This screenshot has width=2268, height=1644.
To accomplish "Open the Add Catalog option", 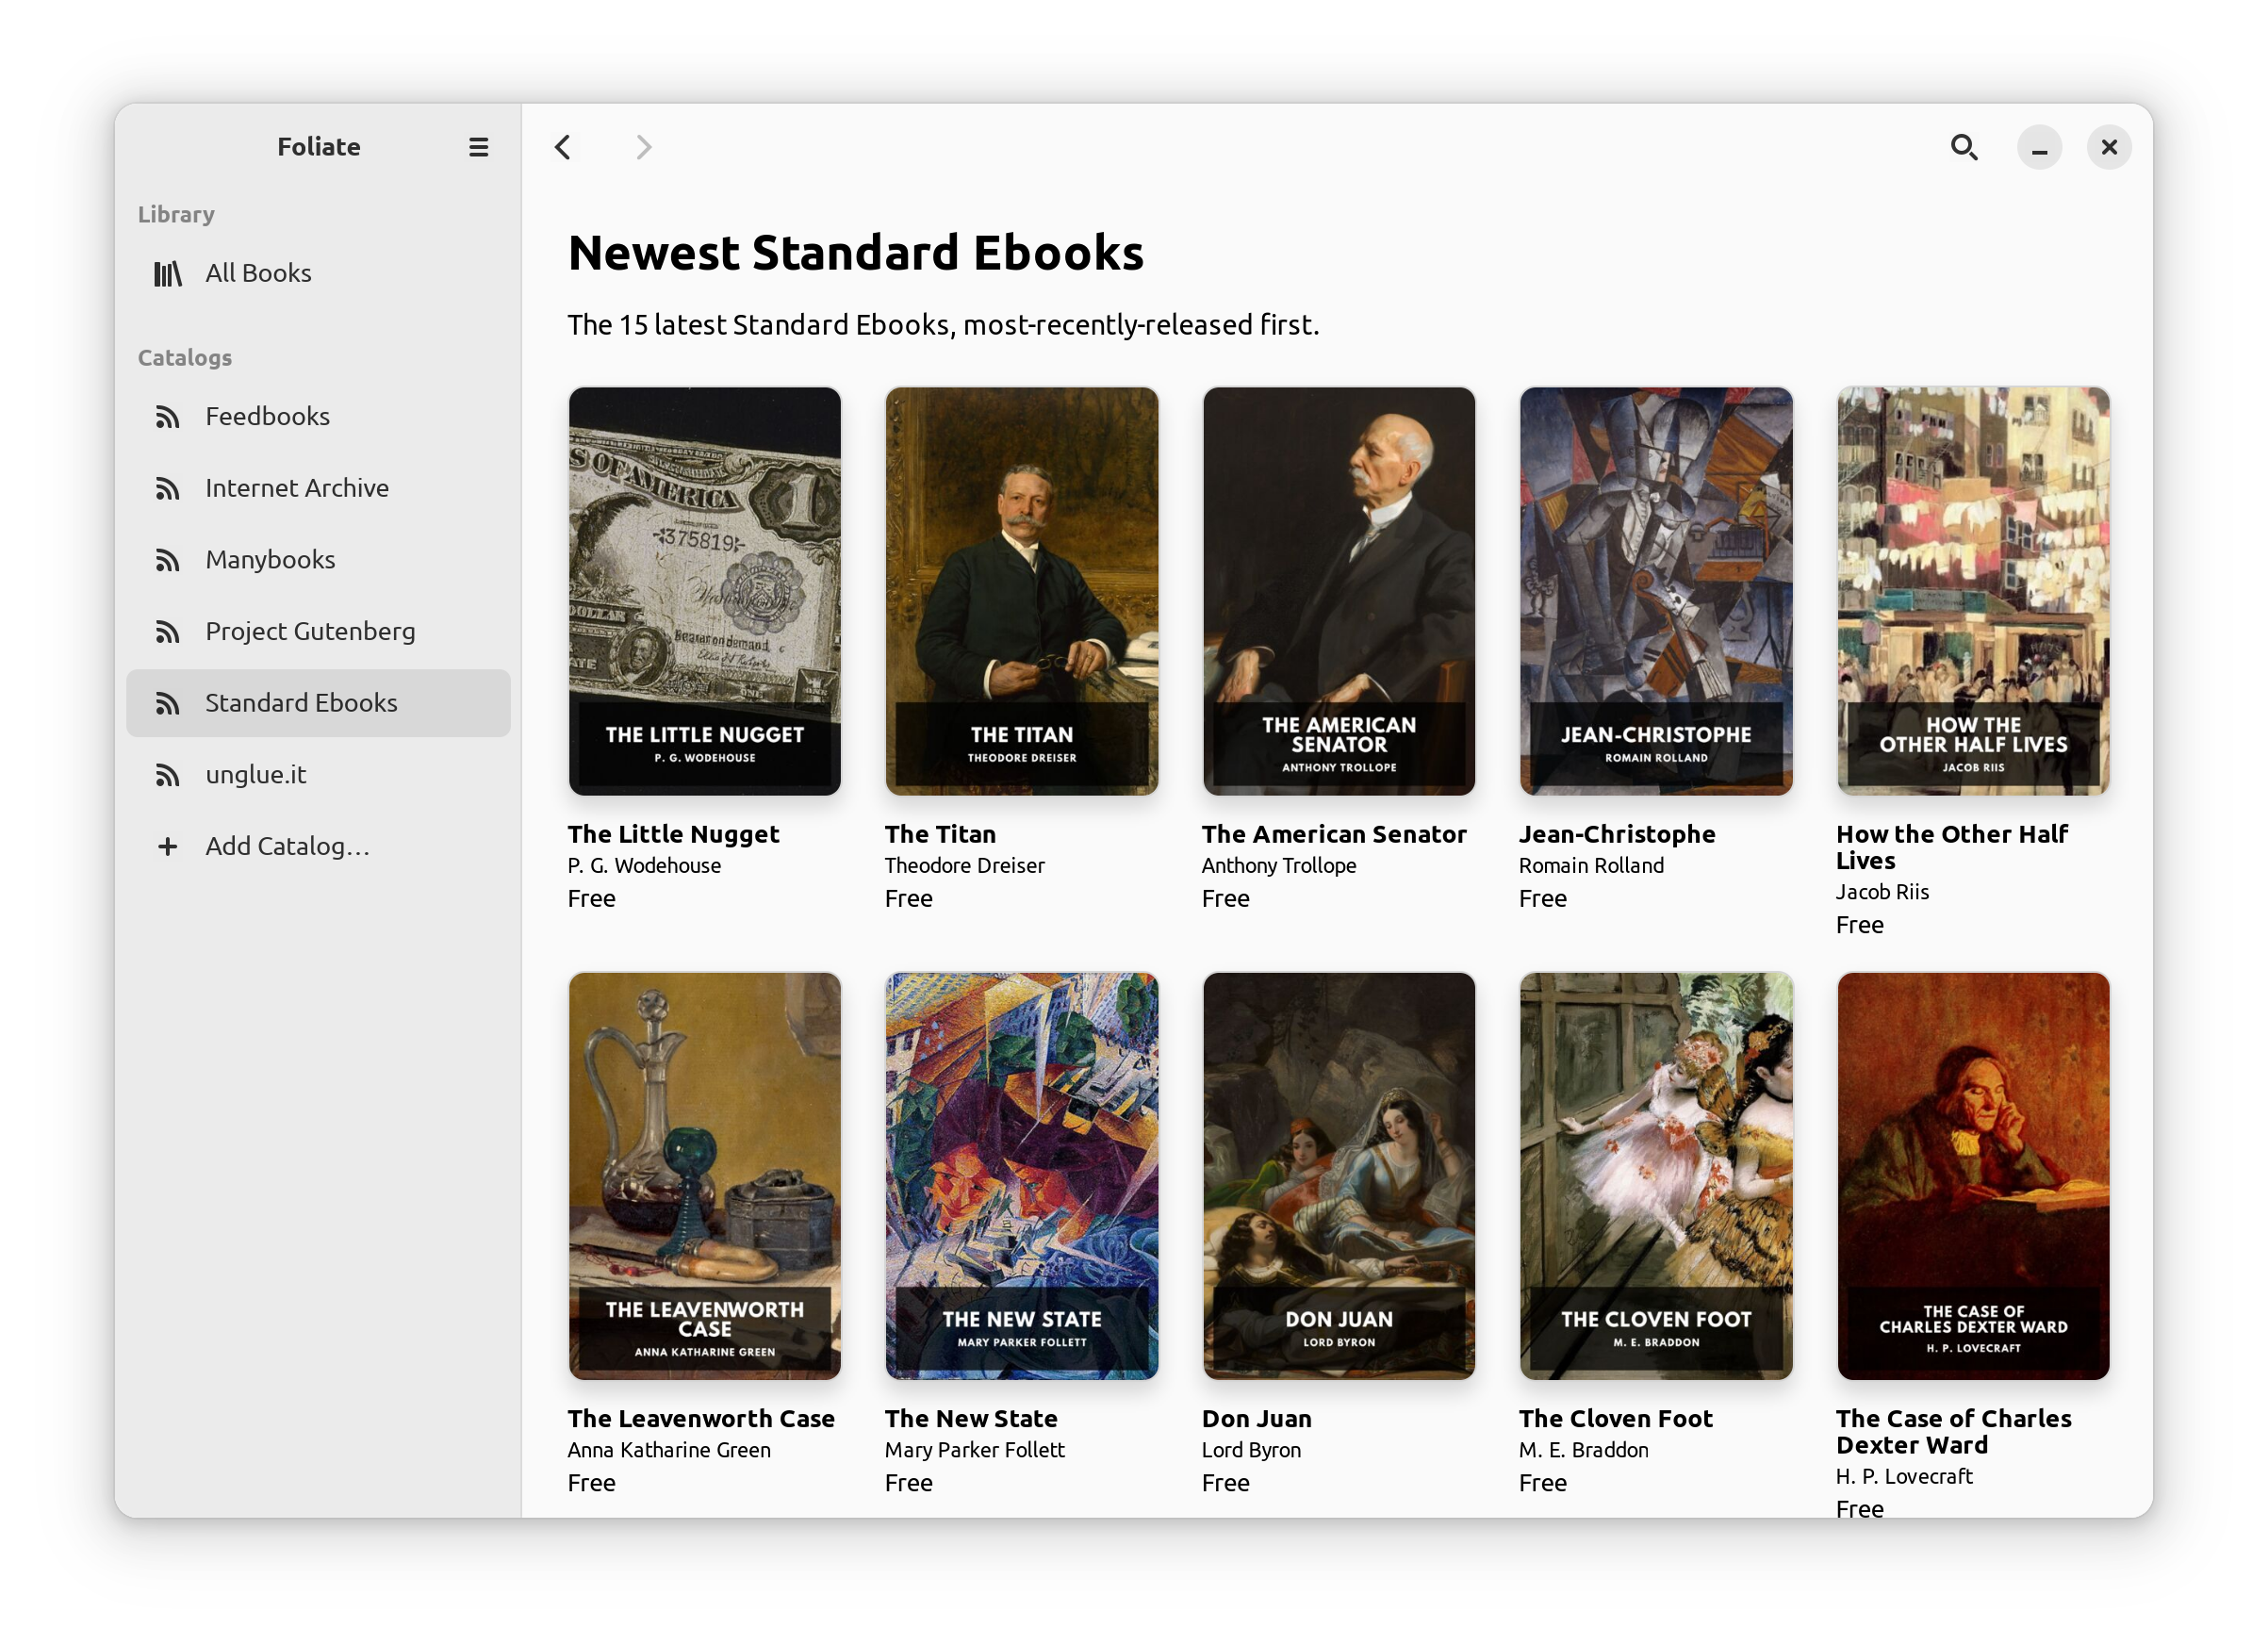I will [288, 846].
